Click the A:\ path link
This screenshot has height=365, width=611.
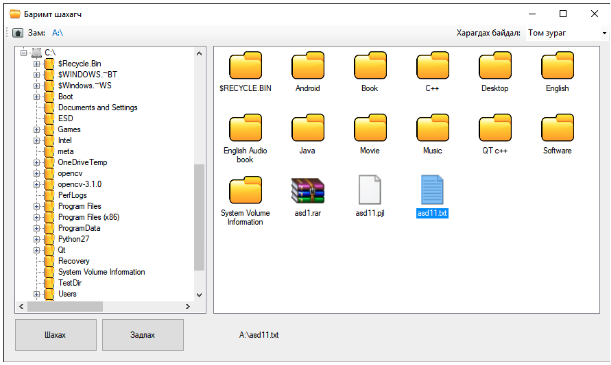click(58, 33)
